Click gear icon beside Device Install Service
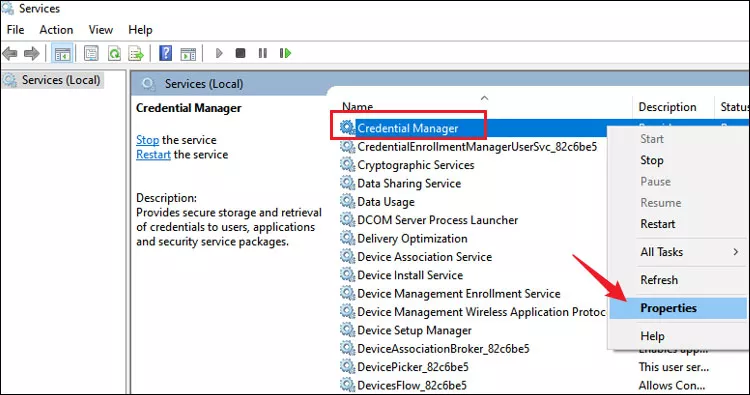The height and width of the screenshot is (395, 750). pos(347,275)
